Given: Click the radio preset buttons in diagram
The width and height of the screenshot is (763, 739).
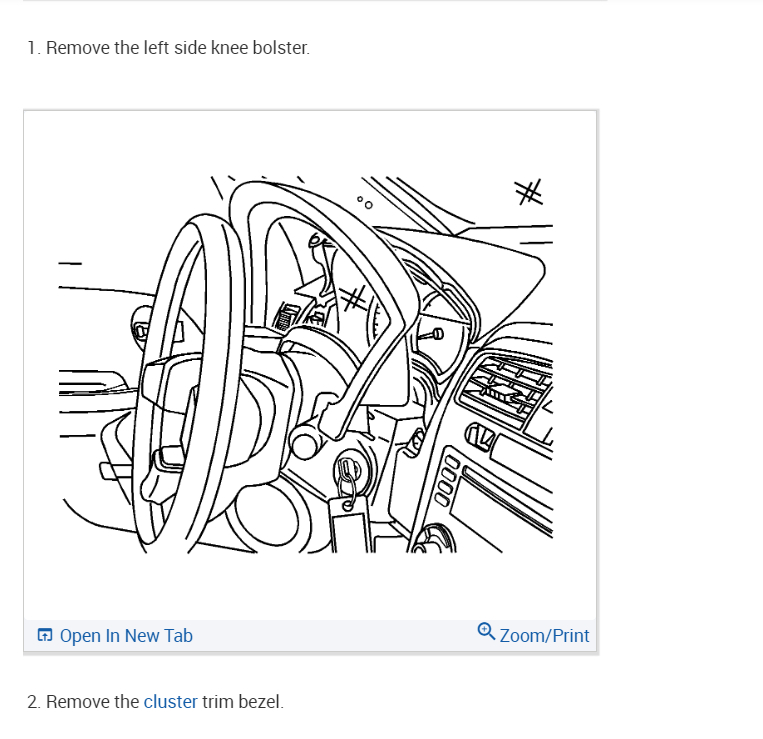Looking at the screenshot, I should (448, 481).
